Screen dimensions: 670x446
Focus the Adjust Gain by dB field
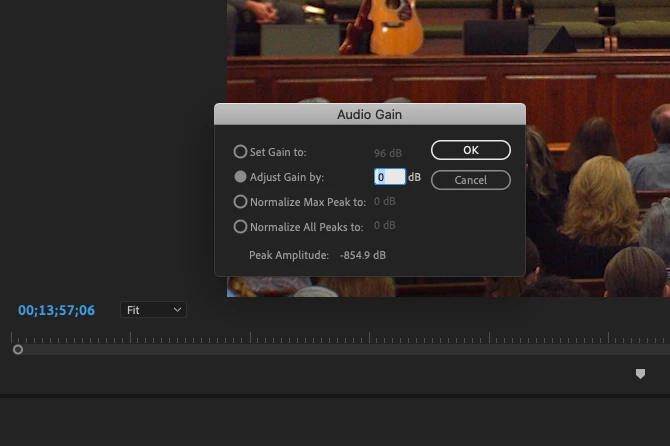(x=390, y=176)
